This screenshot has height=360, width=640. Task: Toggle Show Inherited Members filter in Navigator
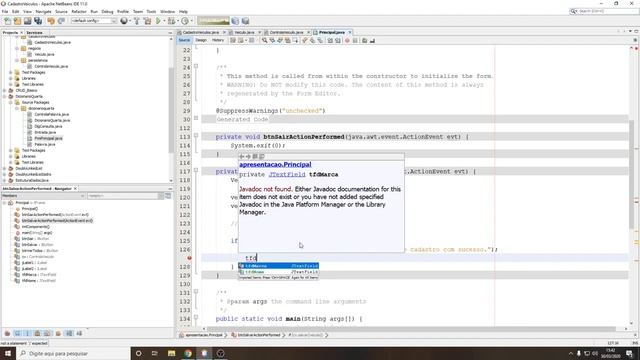point(7,333)
